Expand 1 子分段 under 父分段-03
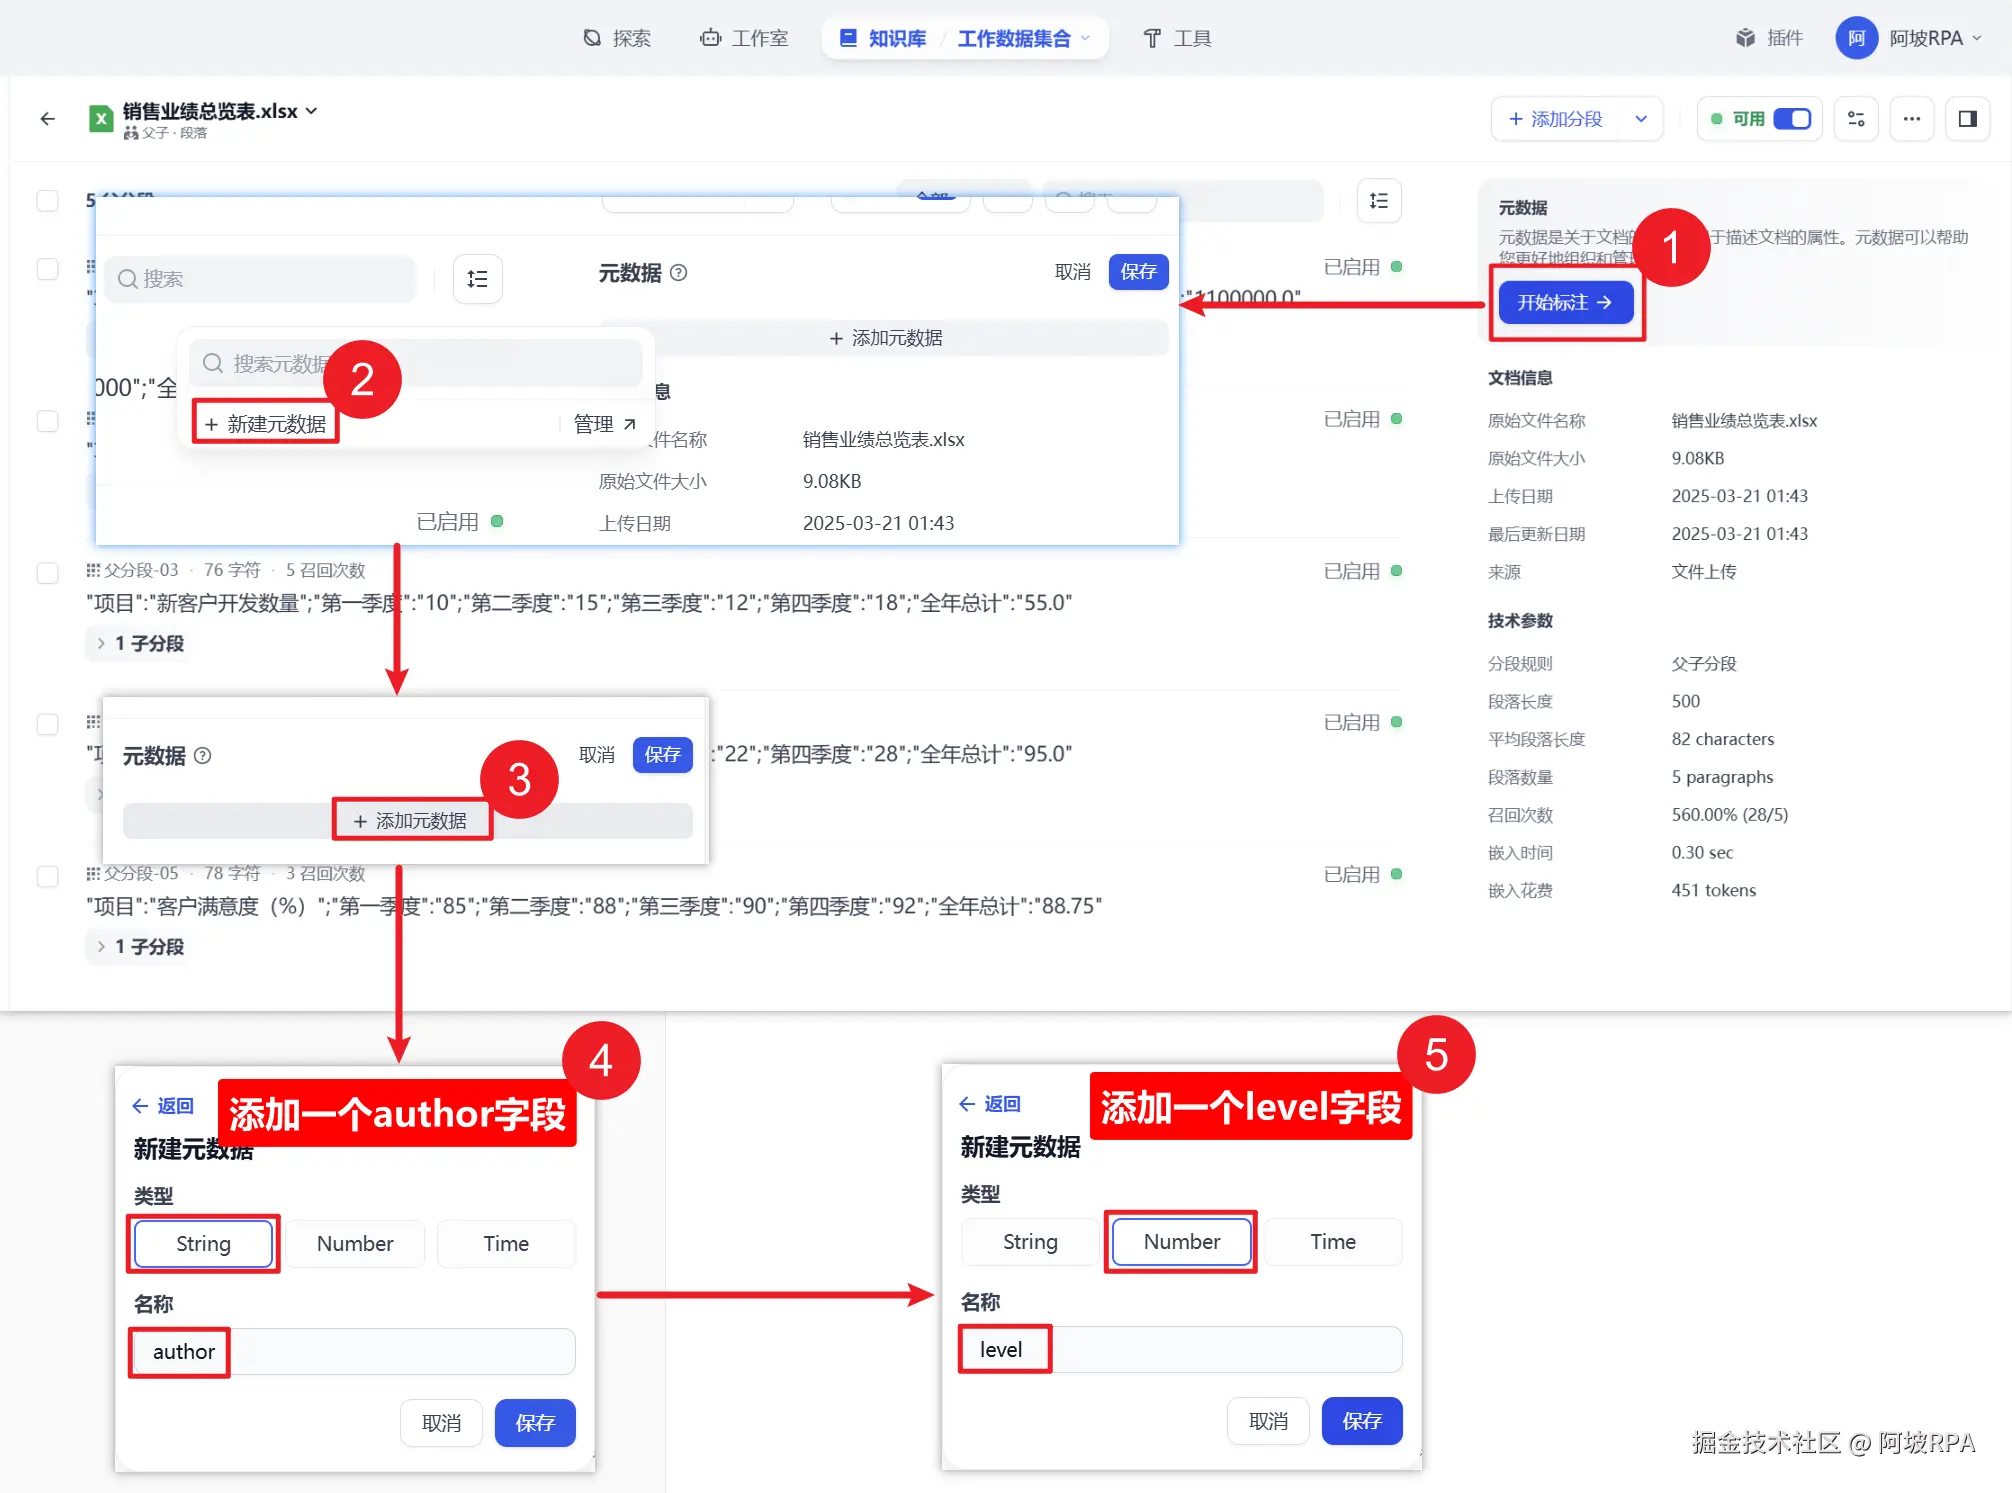This screenshot has height=1493, width=2012. point(139,643)
